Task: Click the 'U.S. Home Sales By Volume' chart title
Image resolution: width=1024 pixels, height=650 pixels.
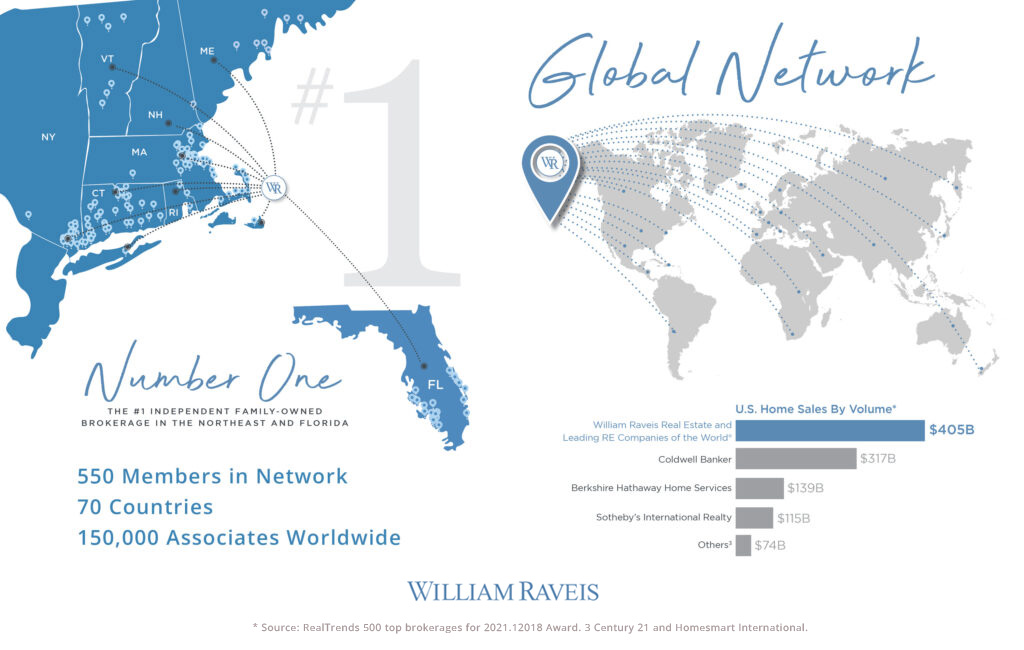Action: tap(816, 409)
